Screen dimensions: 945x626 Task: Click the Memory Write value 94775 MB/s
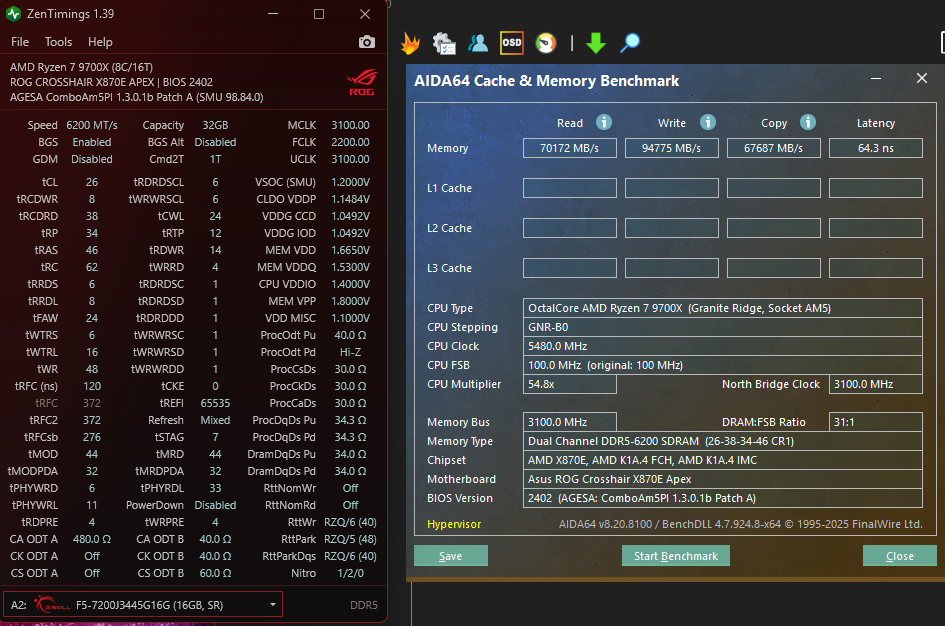(x=671, y=148)
